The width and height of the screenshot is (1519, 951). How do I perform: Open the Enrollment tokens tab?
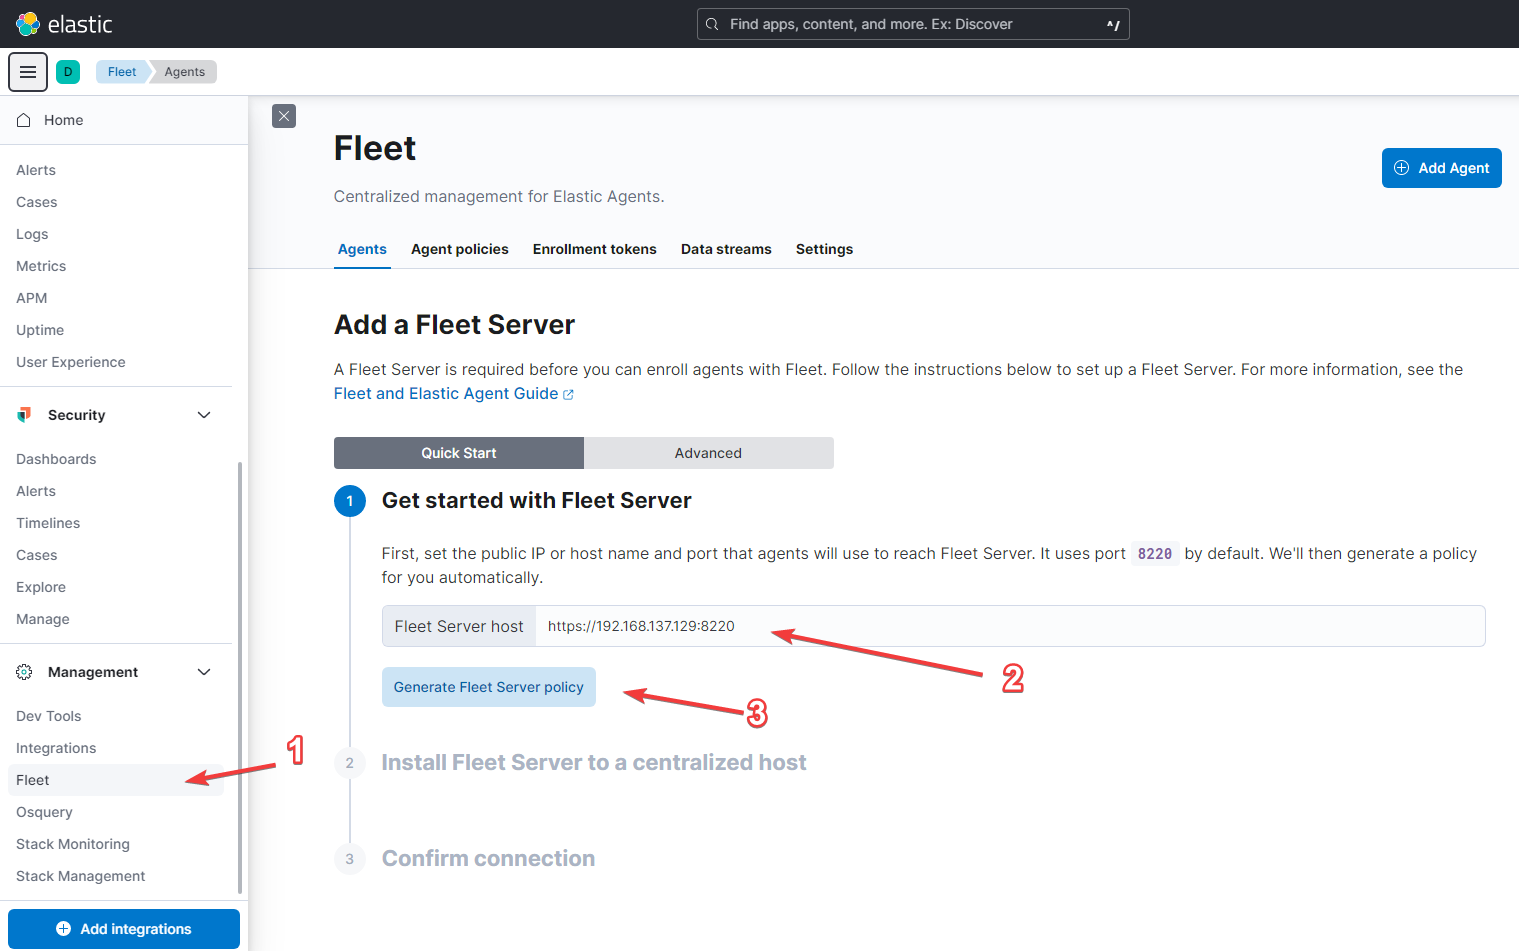point(594,249)
